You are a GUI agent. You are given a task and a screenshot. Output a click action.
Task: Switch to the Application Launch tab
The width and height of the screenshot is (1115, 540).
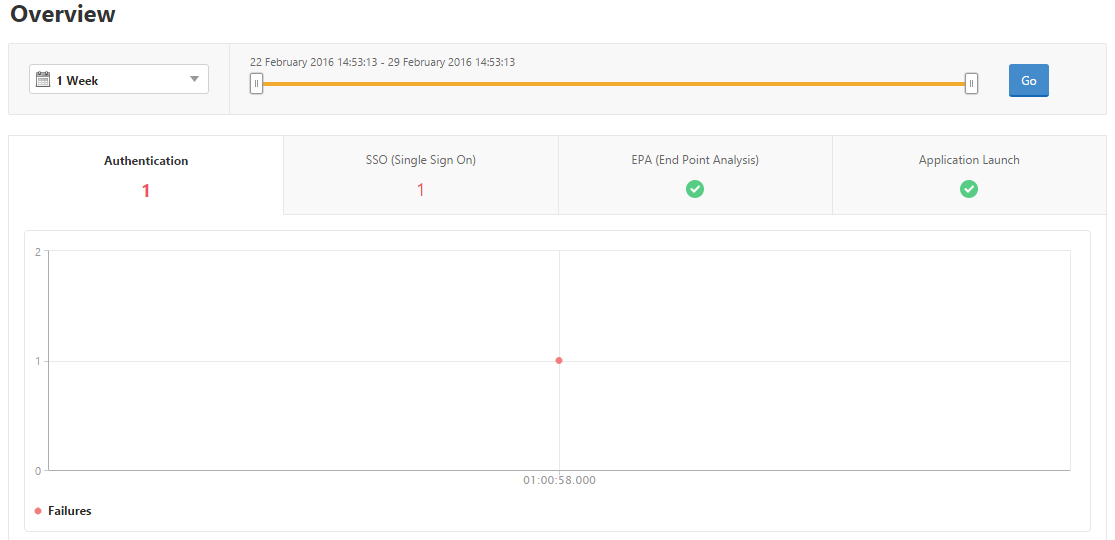[x=969, y=175]
